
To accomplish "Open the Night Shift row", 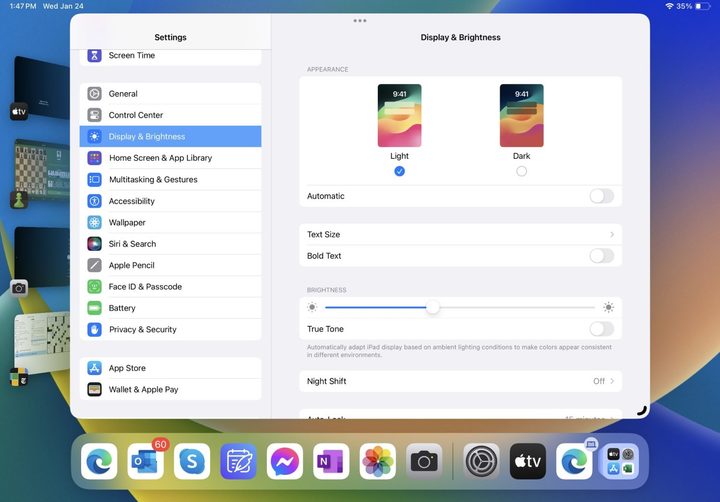I will [x=461, y=381].
